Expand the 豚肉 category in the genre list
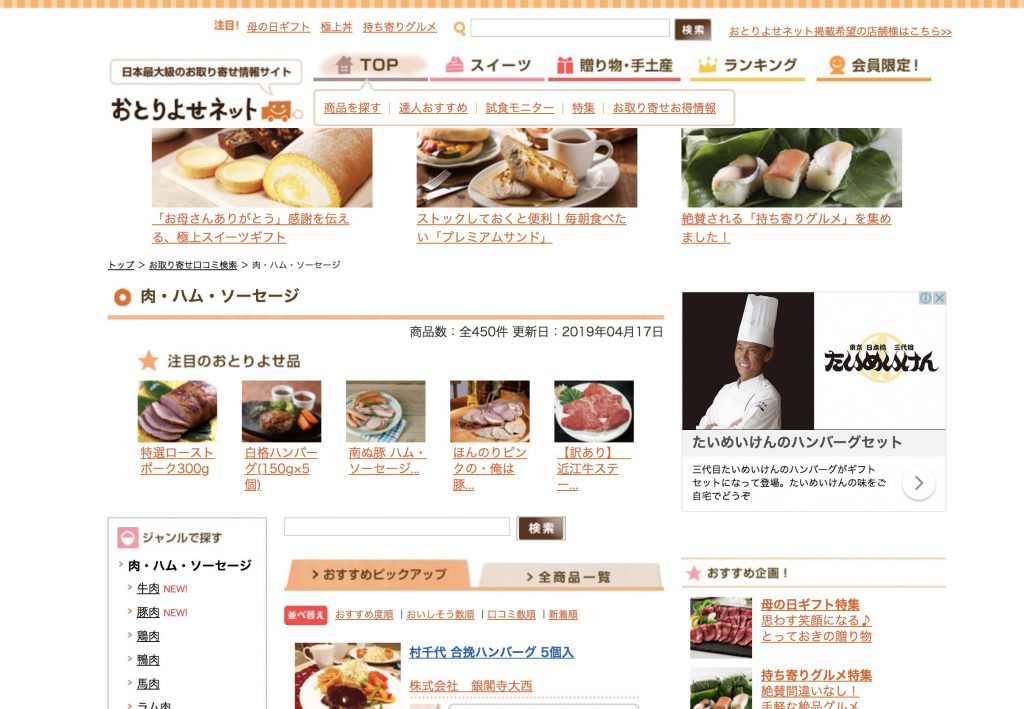 coord(148,612)
